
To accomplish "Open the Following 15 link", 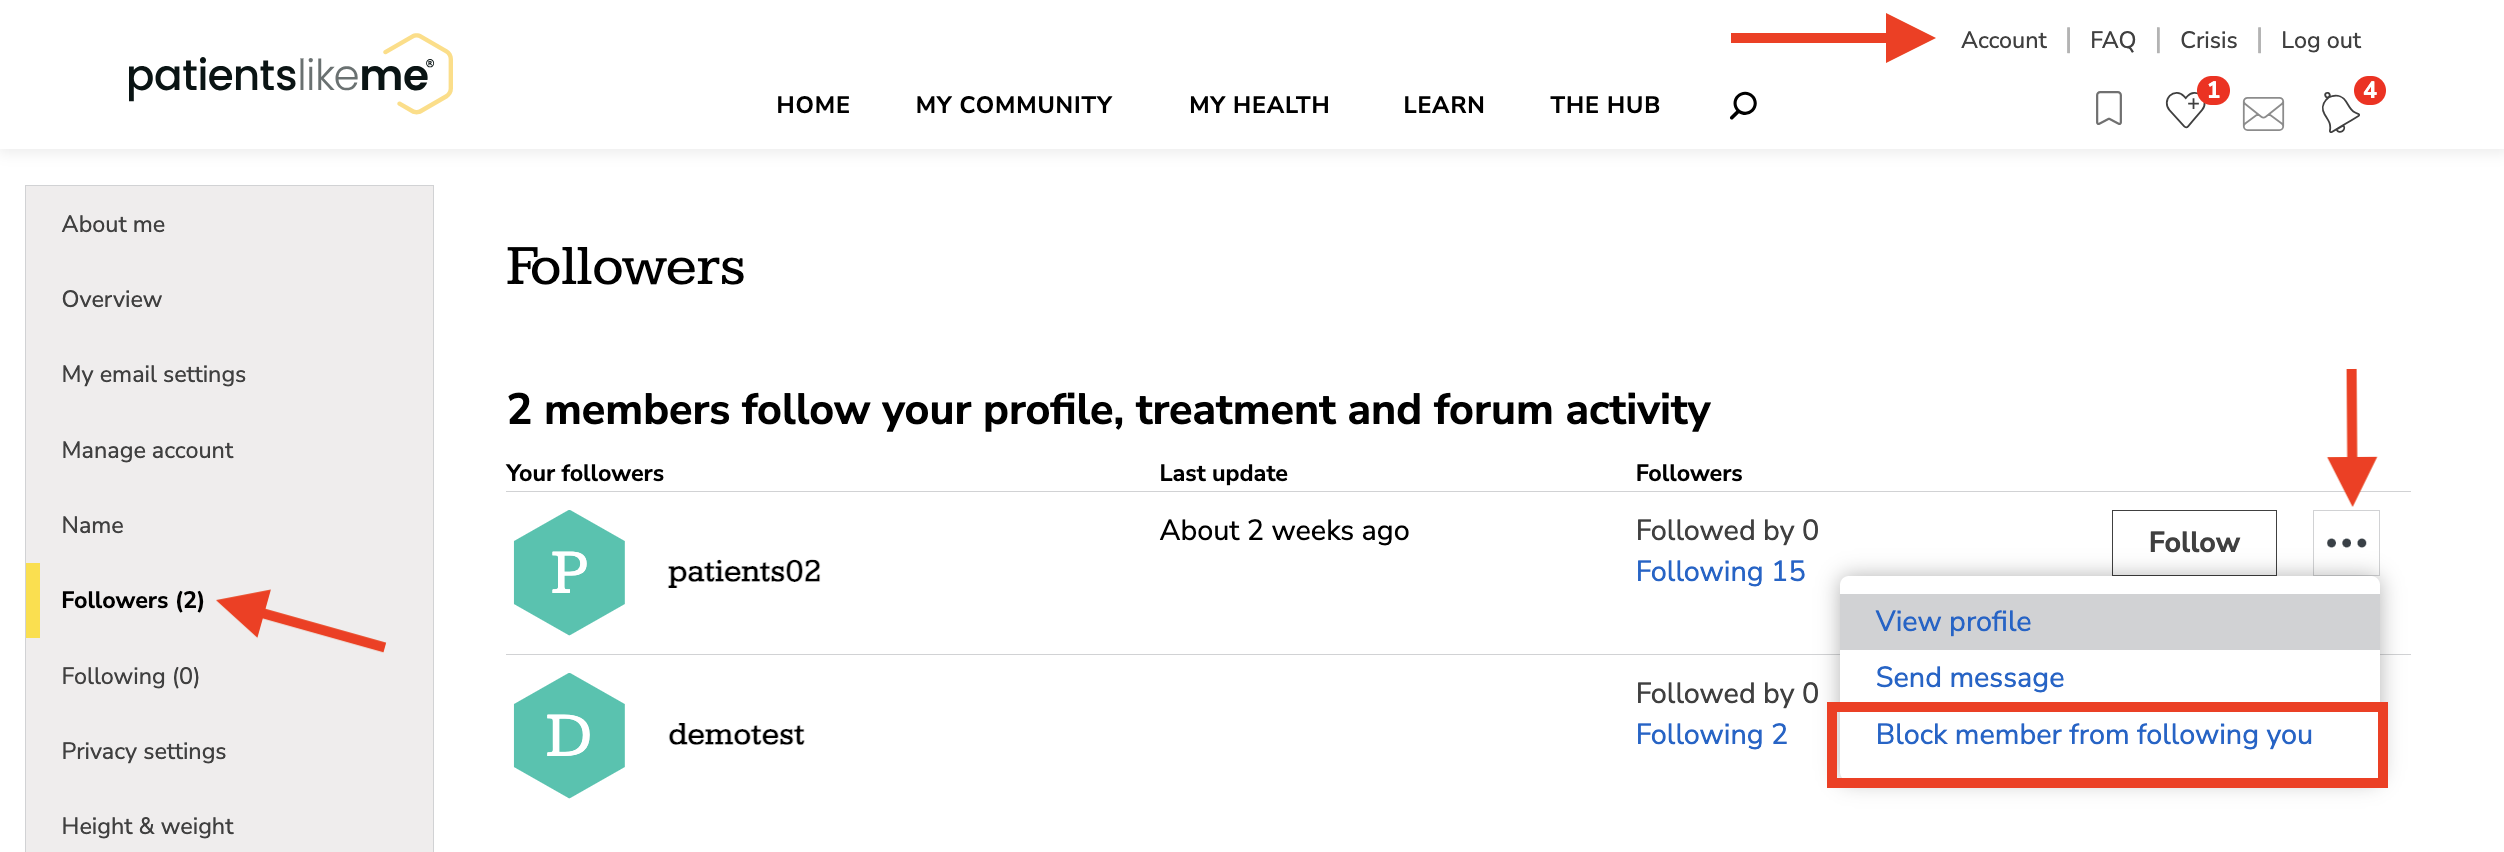I will click(1720, 571).
